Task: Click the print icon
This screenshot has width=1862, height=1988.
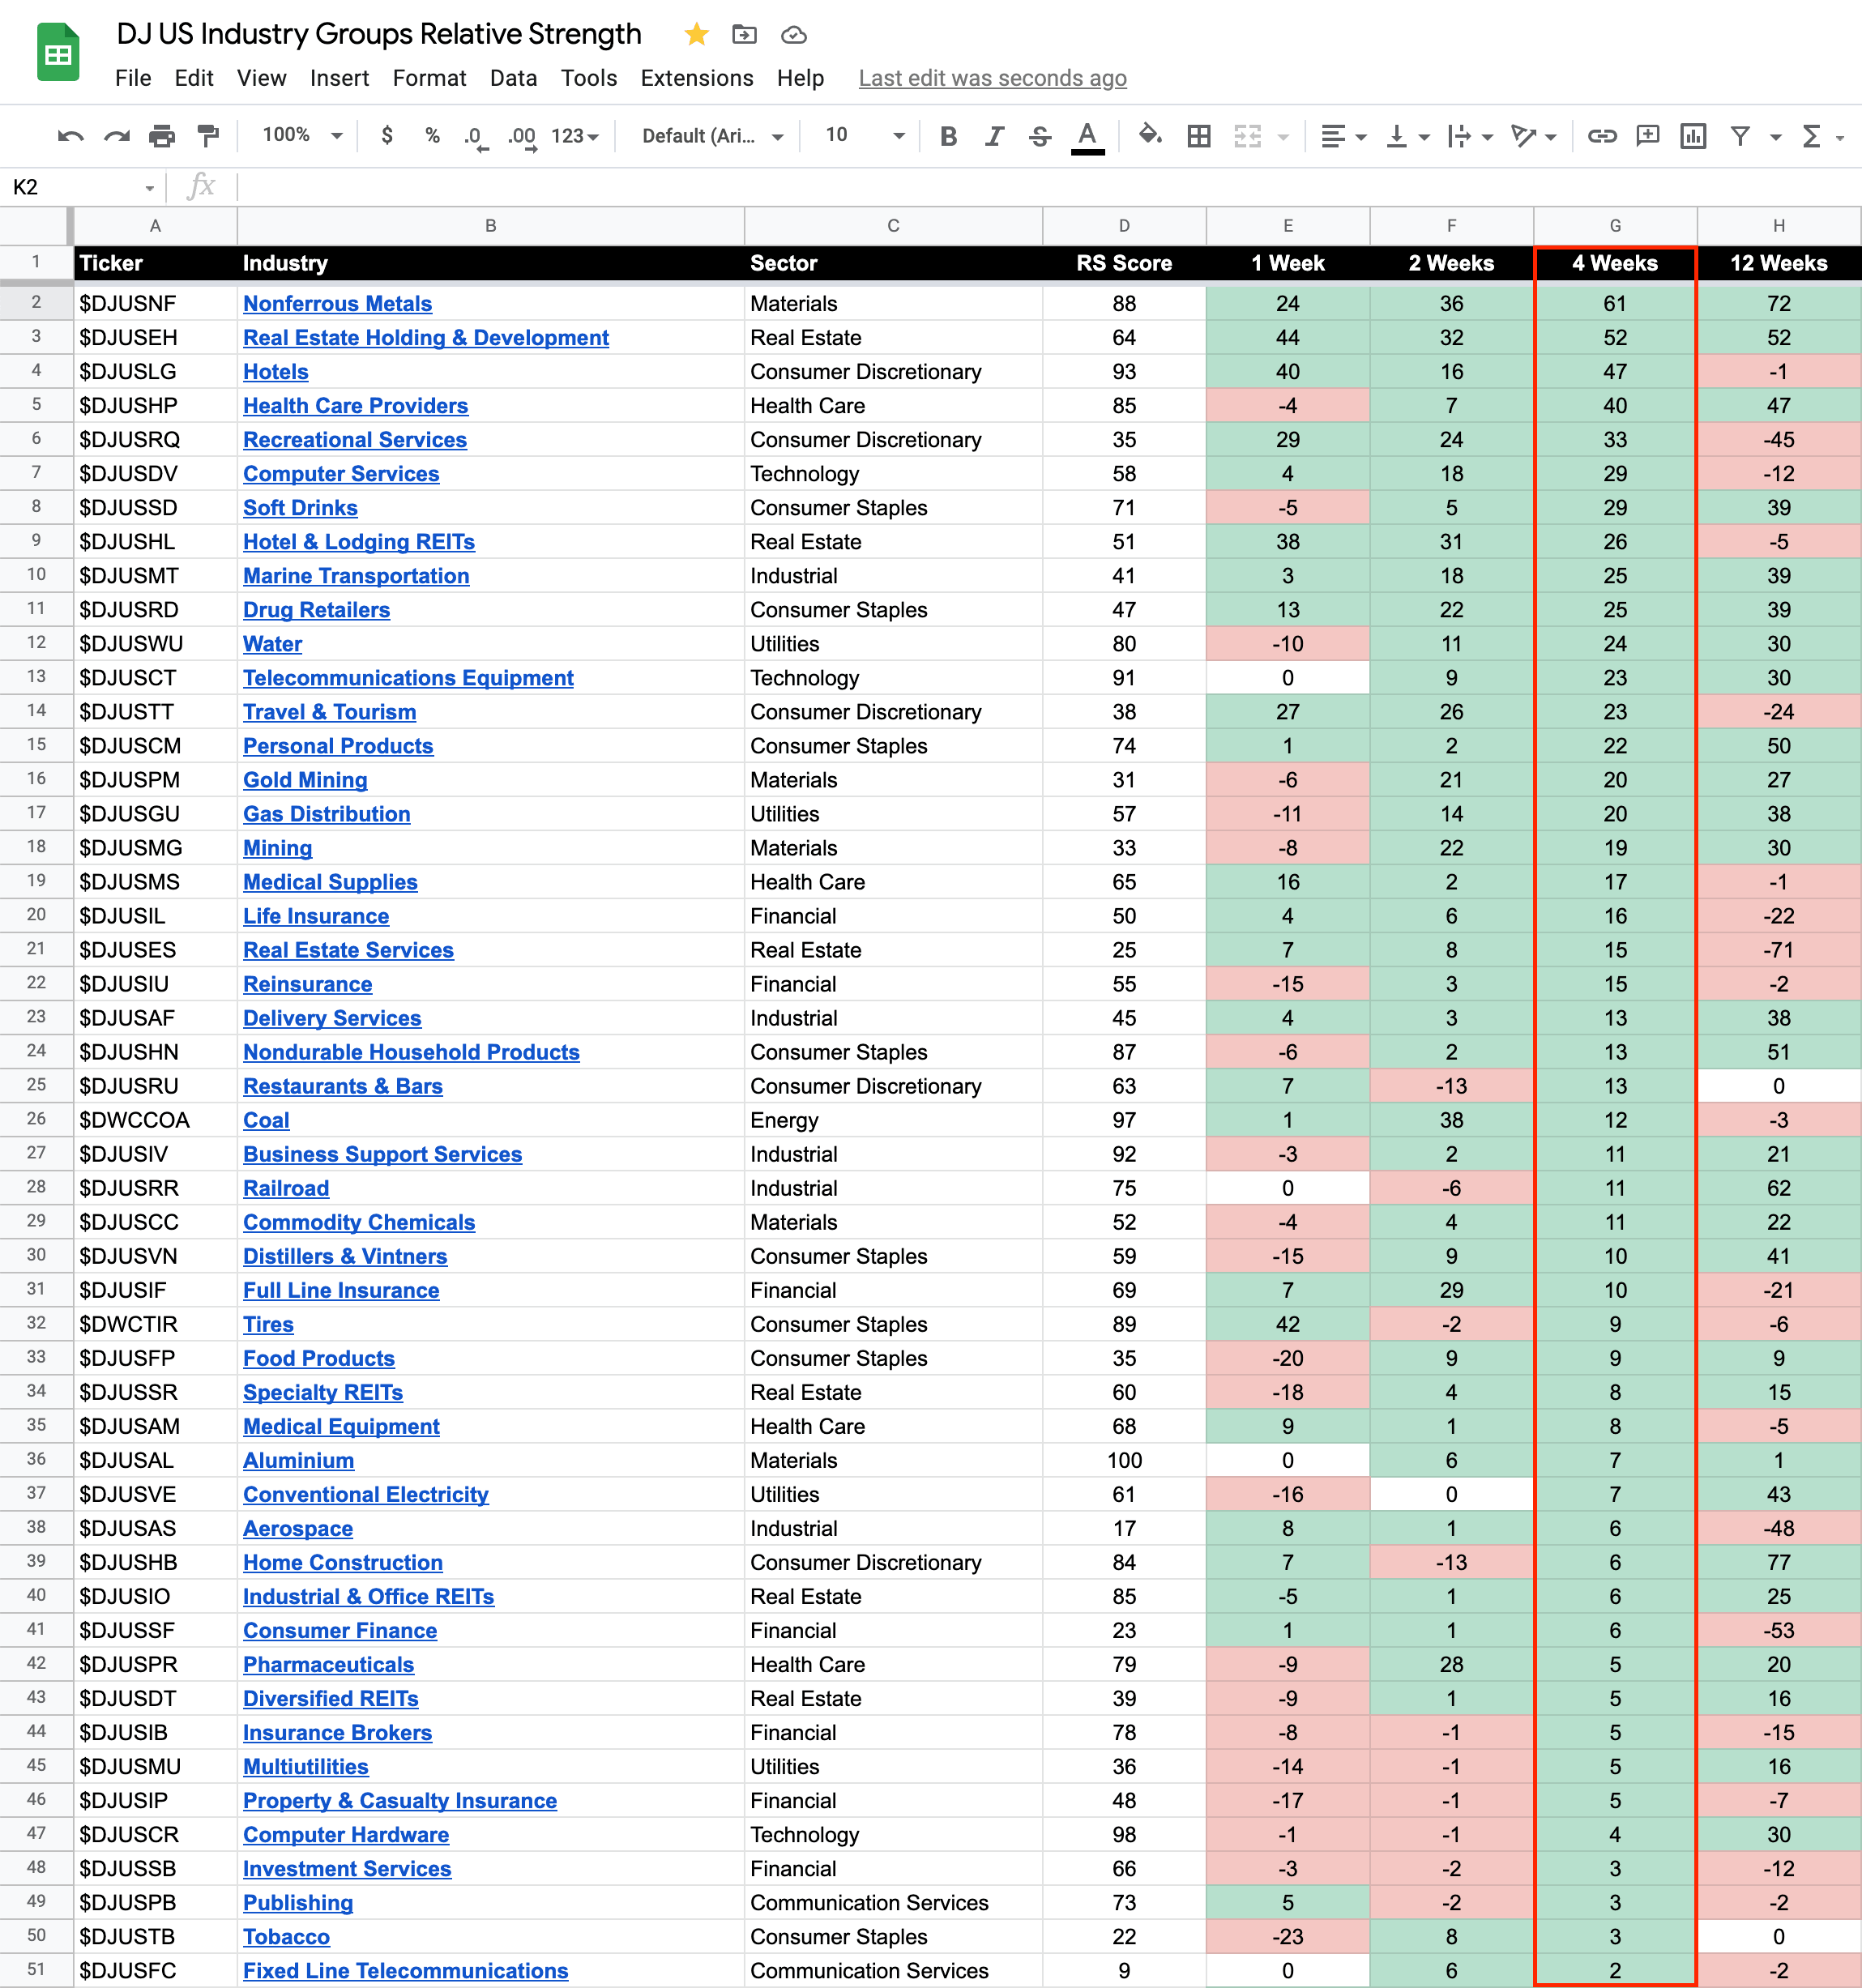Action: tap(162, 136)
